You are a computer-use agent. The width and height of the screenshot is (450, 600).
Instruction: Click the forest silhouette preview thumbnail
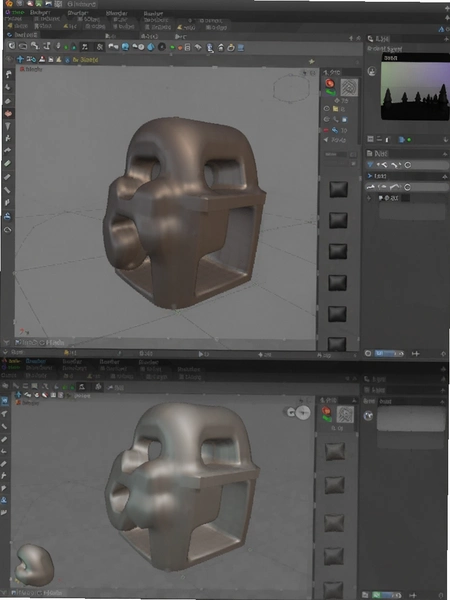pyautogui.click(x=415, y=87)
